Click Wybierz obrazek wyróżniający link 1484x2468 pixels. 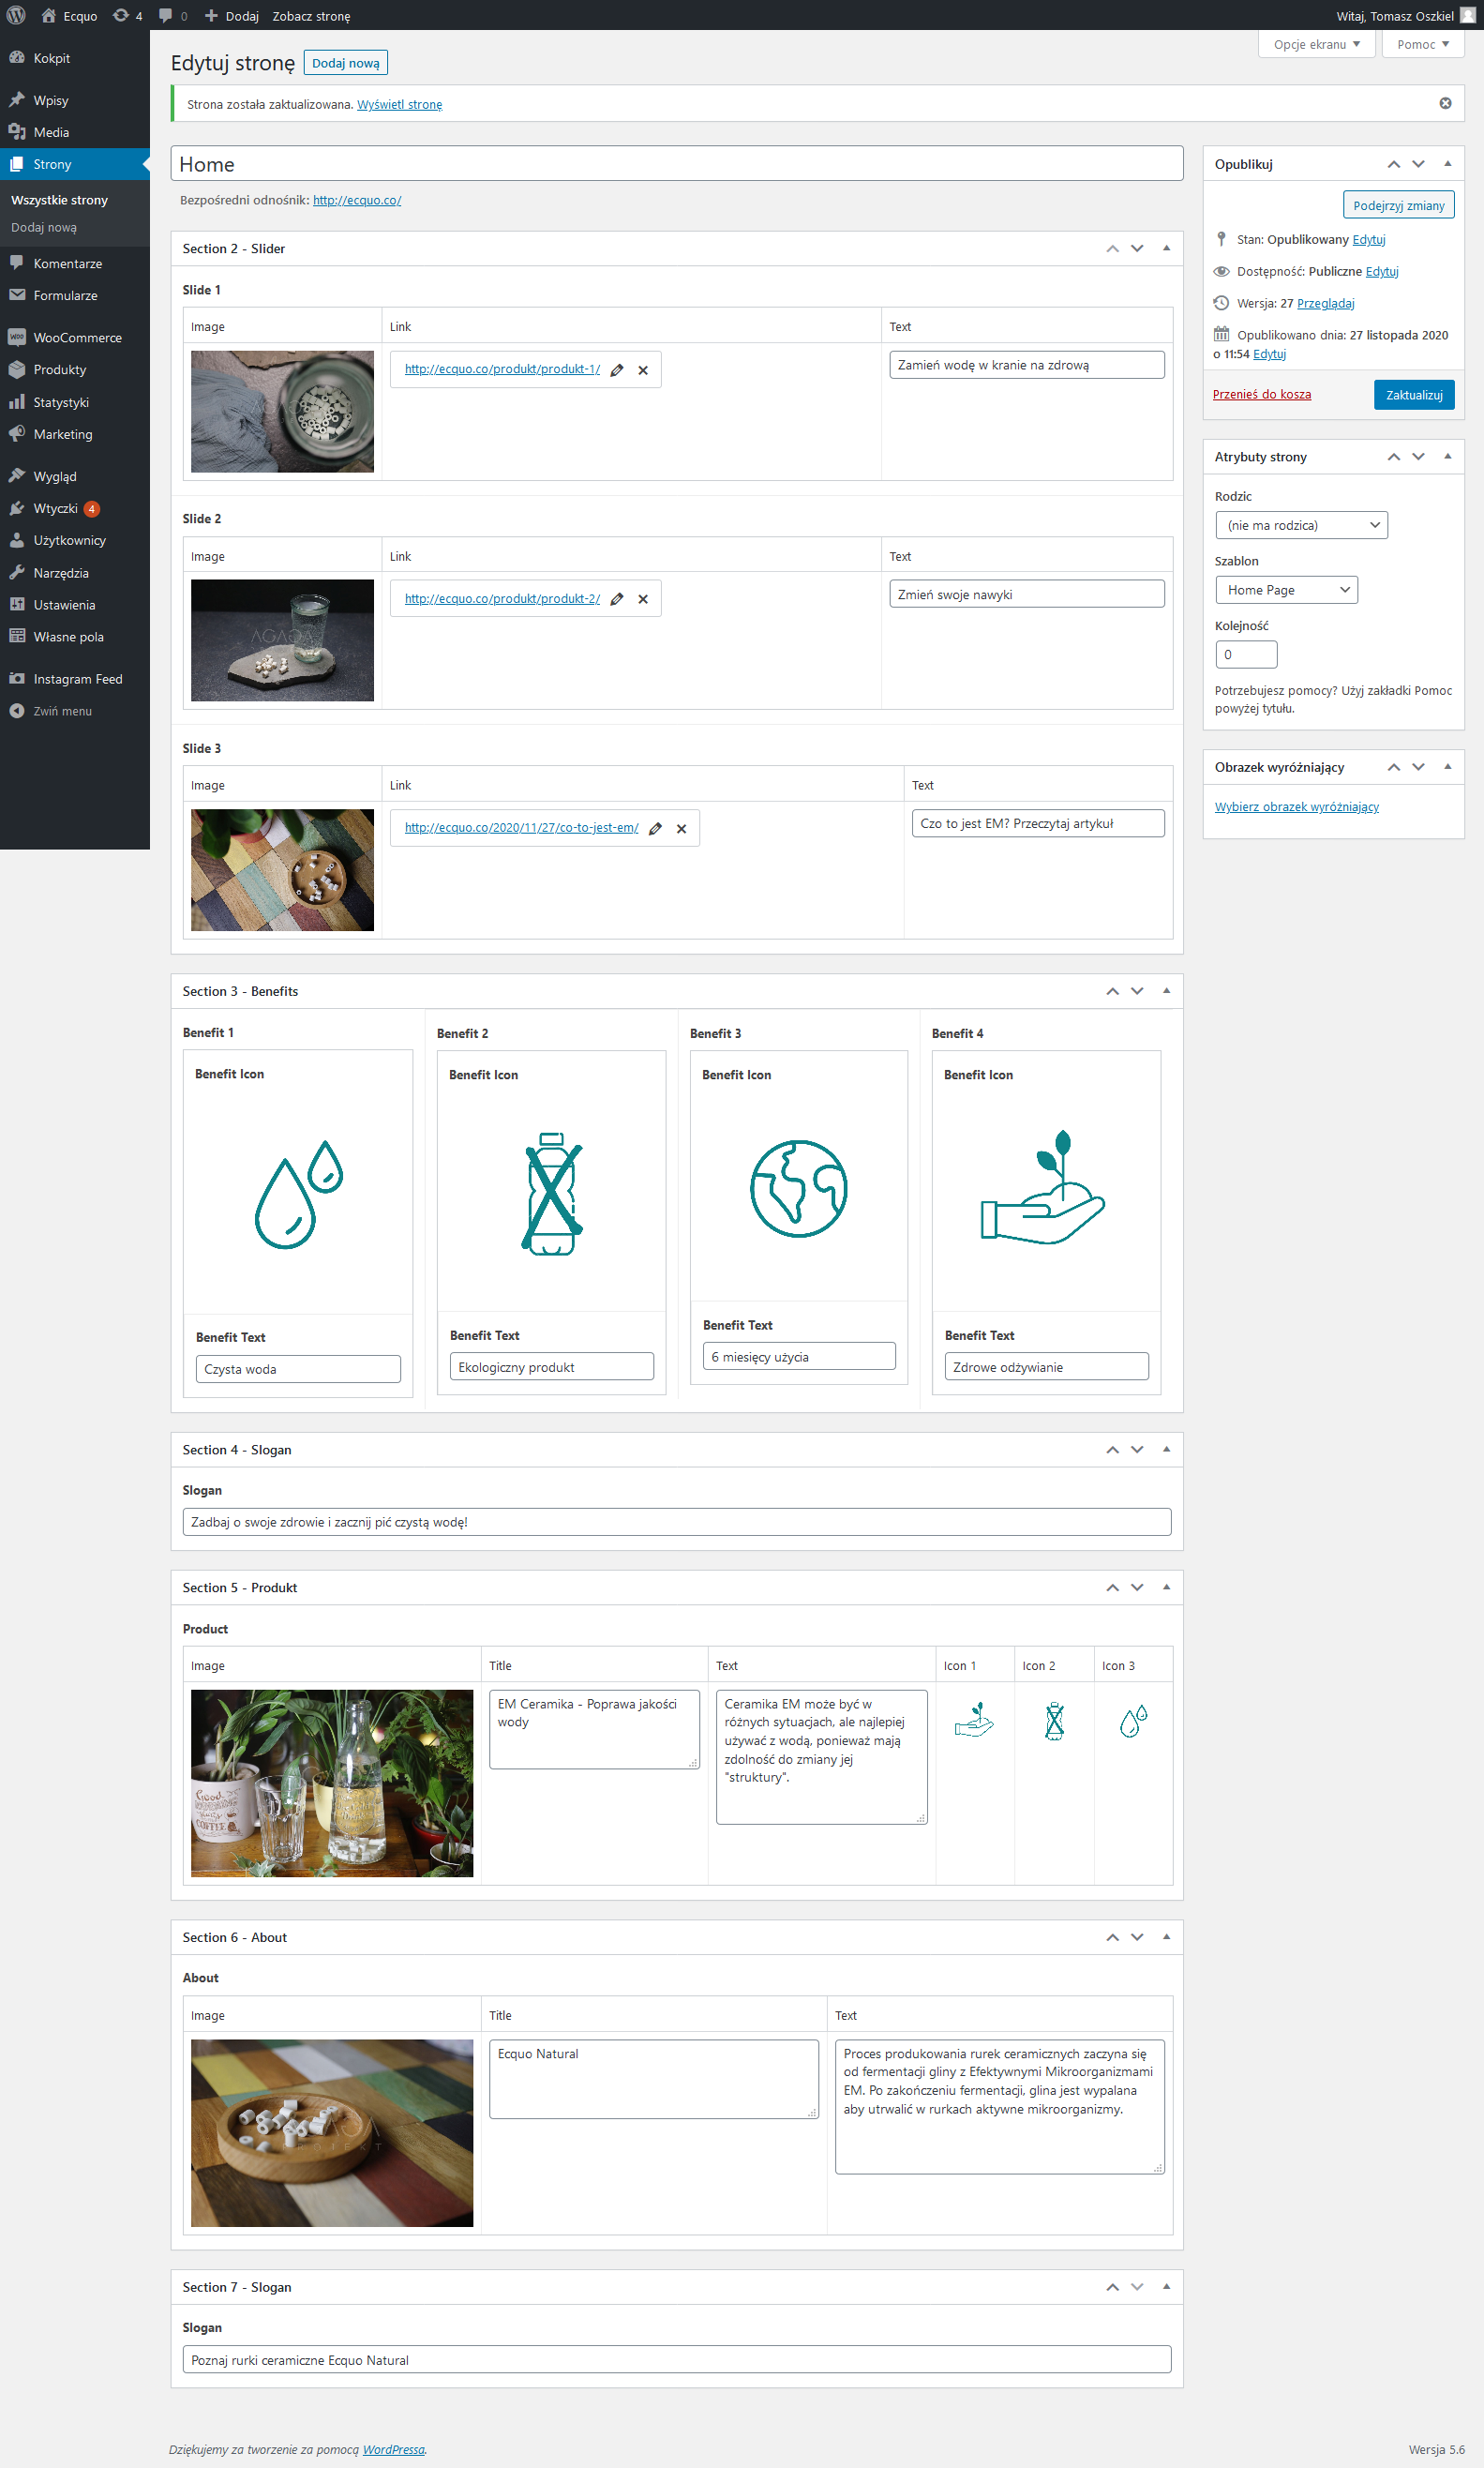pos(1296,807)
